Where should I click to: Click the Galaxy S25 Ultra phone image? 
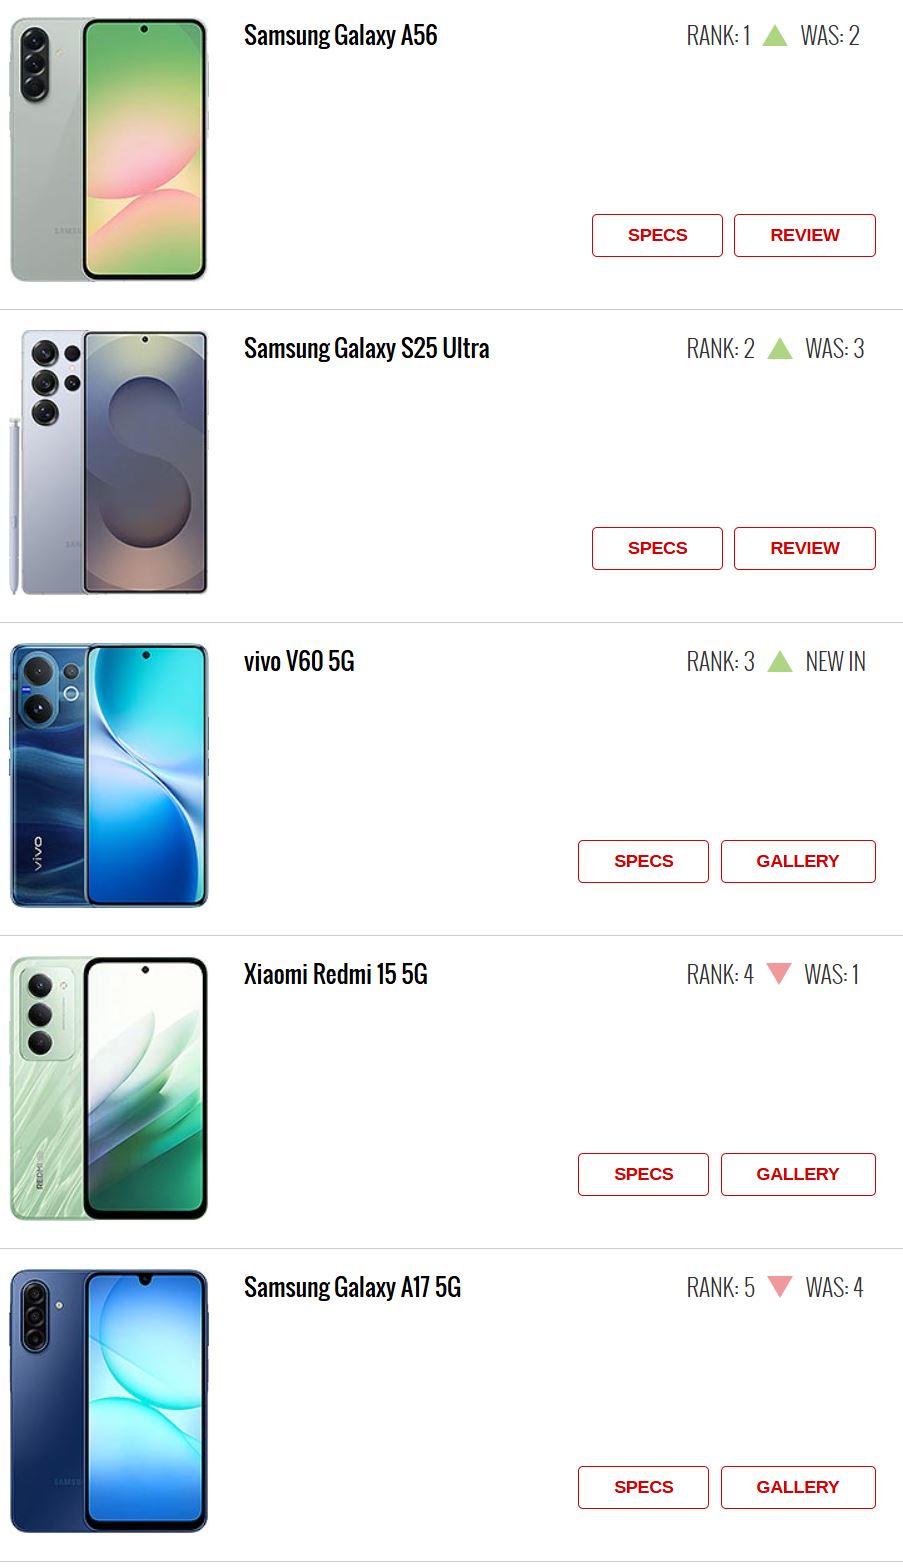tap(109, 462)
